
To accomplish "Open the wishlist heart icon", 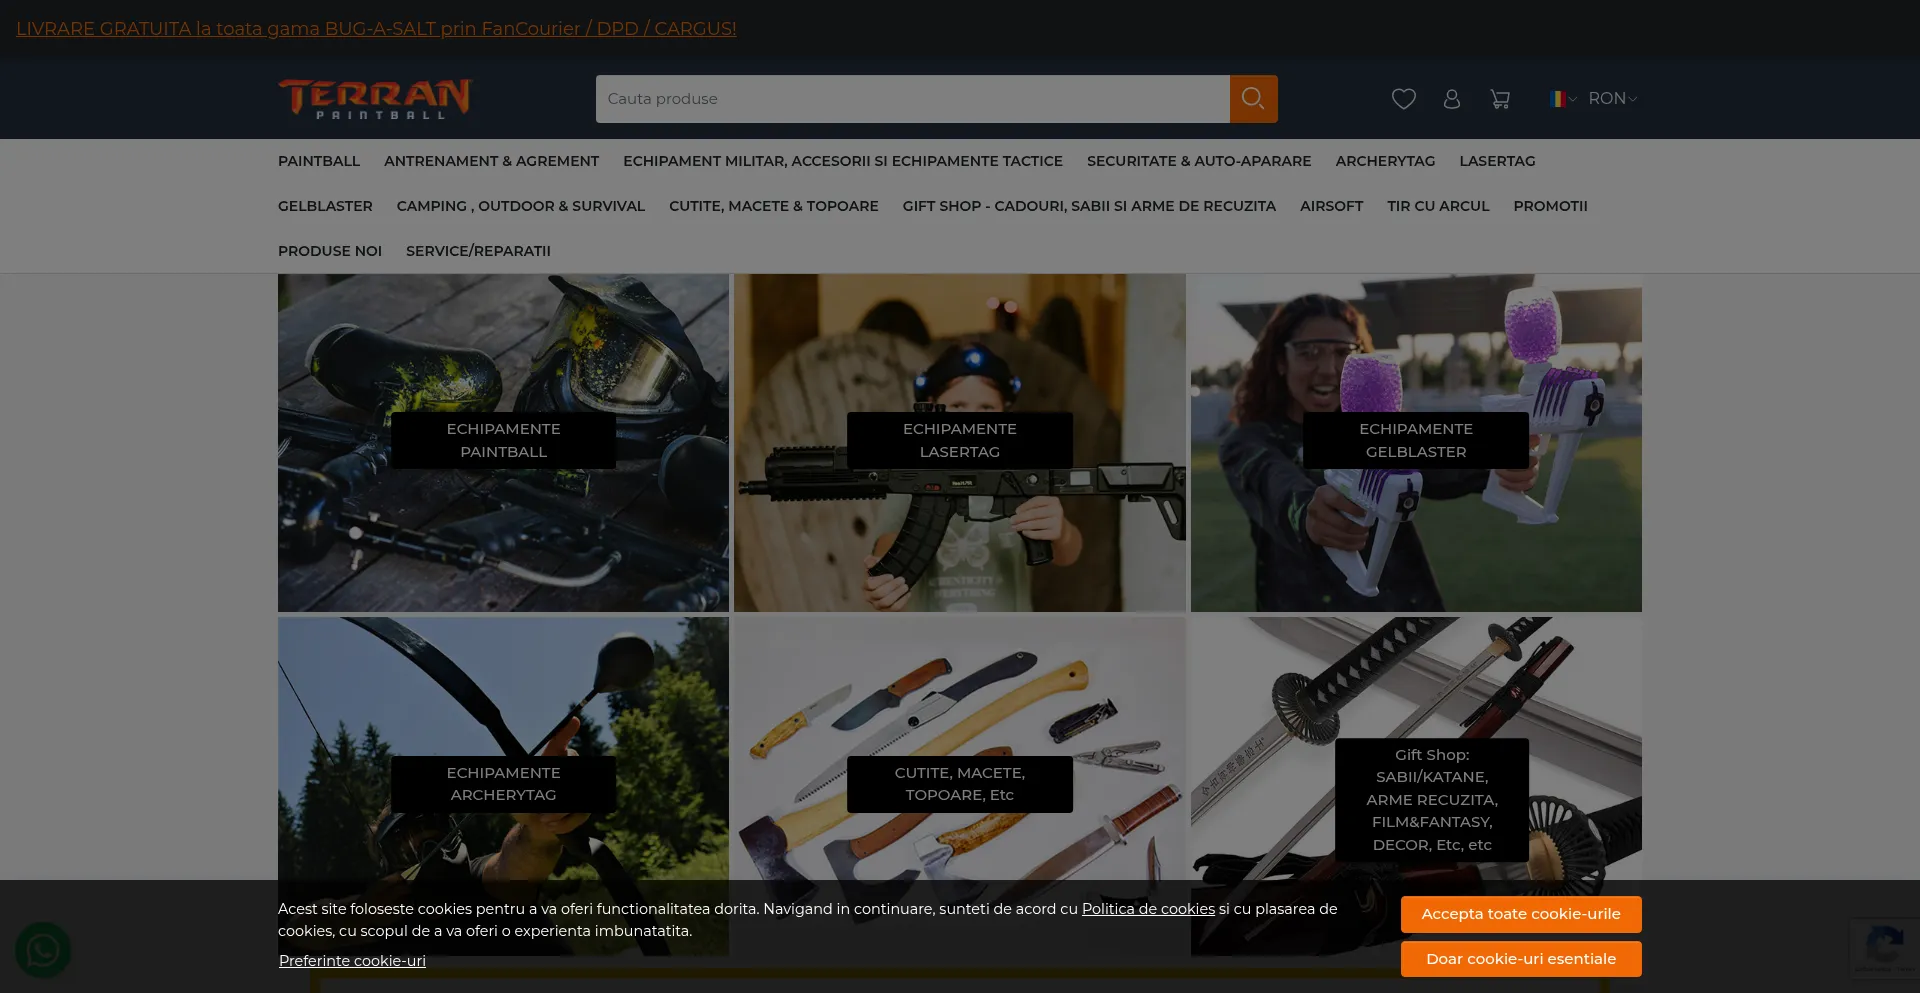I will click(x=1403, y=99).
